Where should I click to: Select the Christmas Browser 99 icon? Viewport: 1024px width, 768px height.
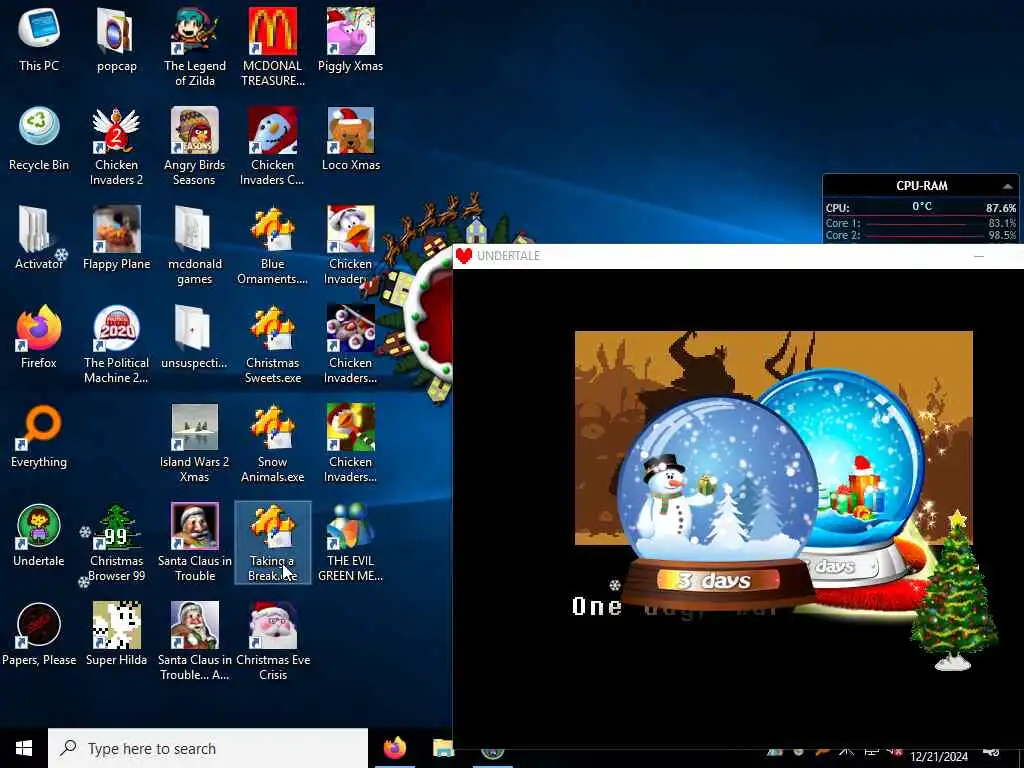click(x=116, y=543)
